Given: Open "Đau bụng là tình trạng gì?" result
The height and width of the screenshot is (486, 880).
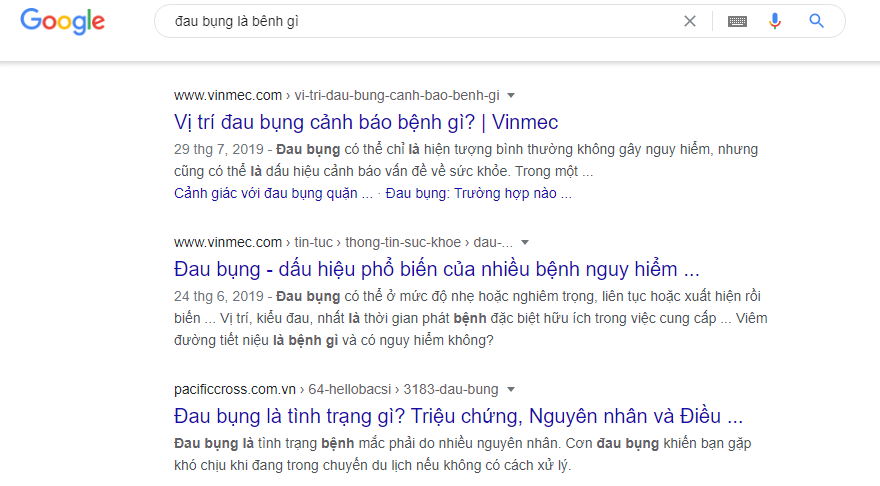Looking at the screenshot, I should tap(458, 416).
